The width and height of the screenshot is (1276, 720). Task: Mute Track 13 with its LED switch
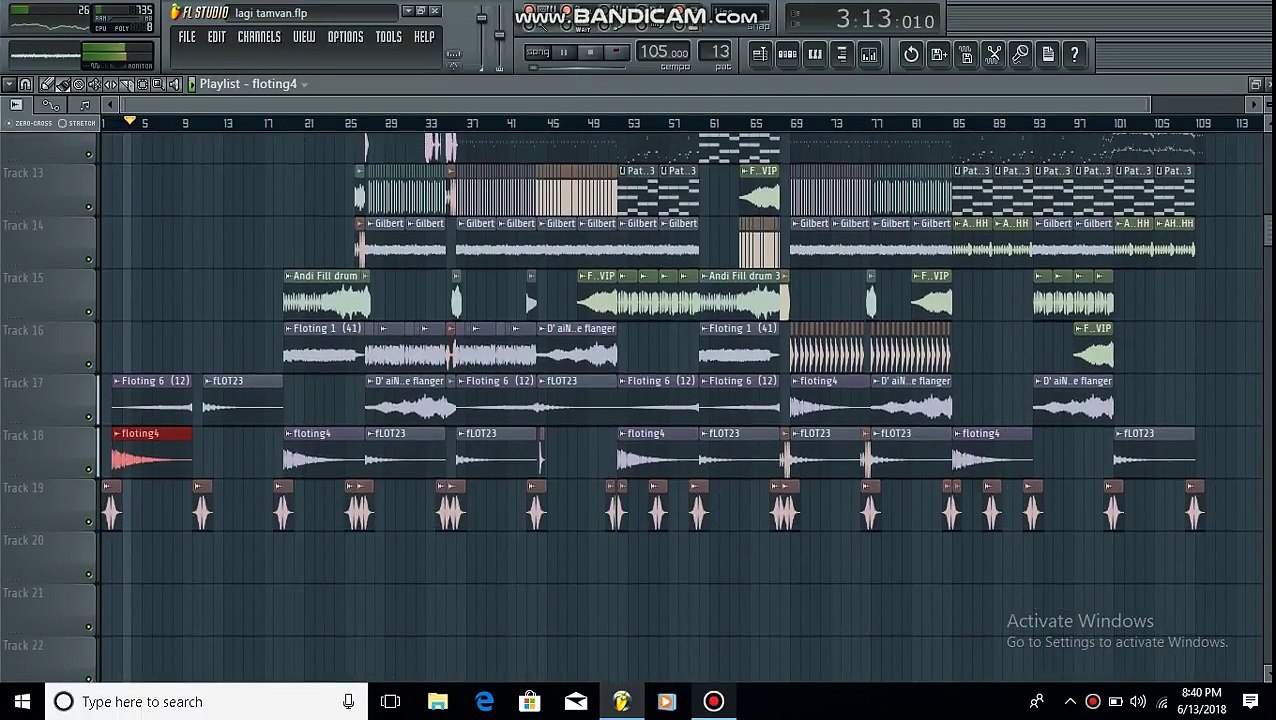pos(88,207)
